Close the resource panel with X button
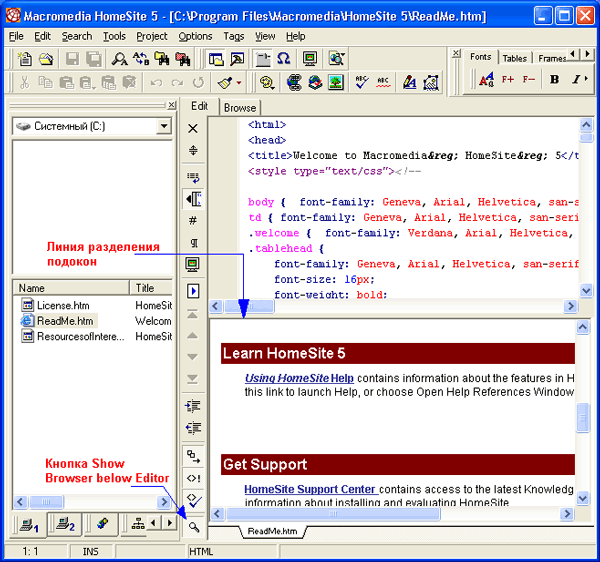Image resolution: width=600 pixels, height=562 pixels. pos(172,105)
